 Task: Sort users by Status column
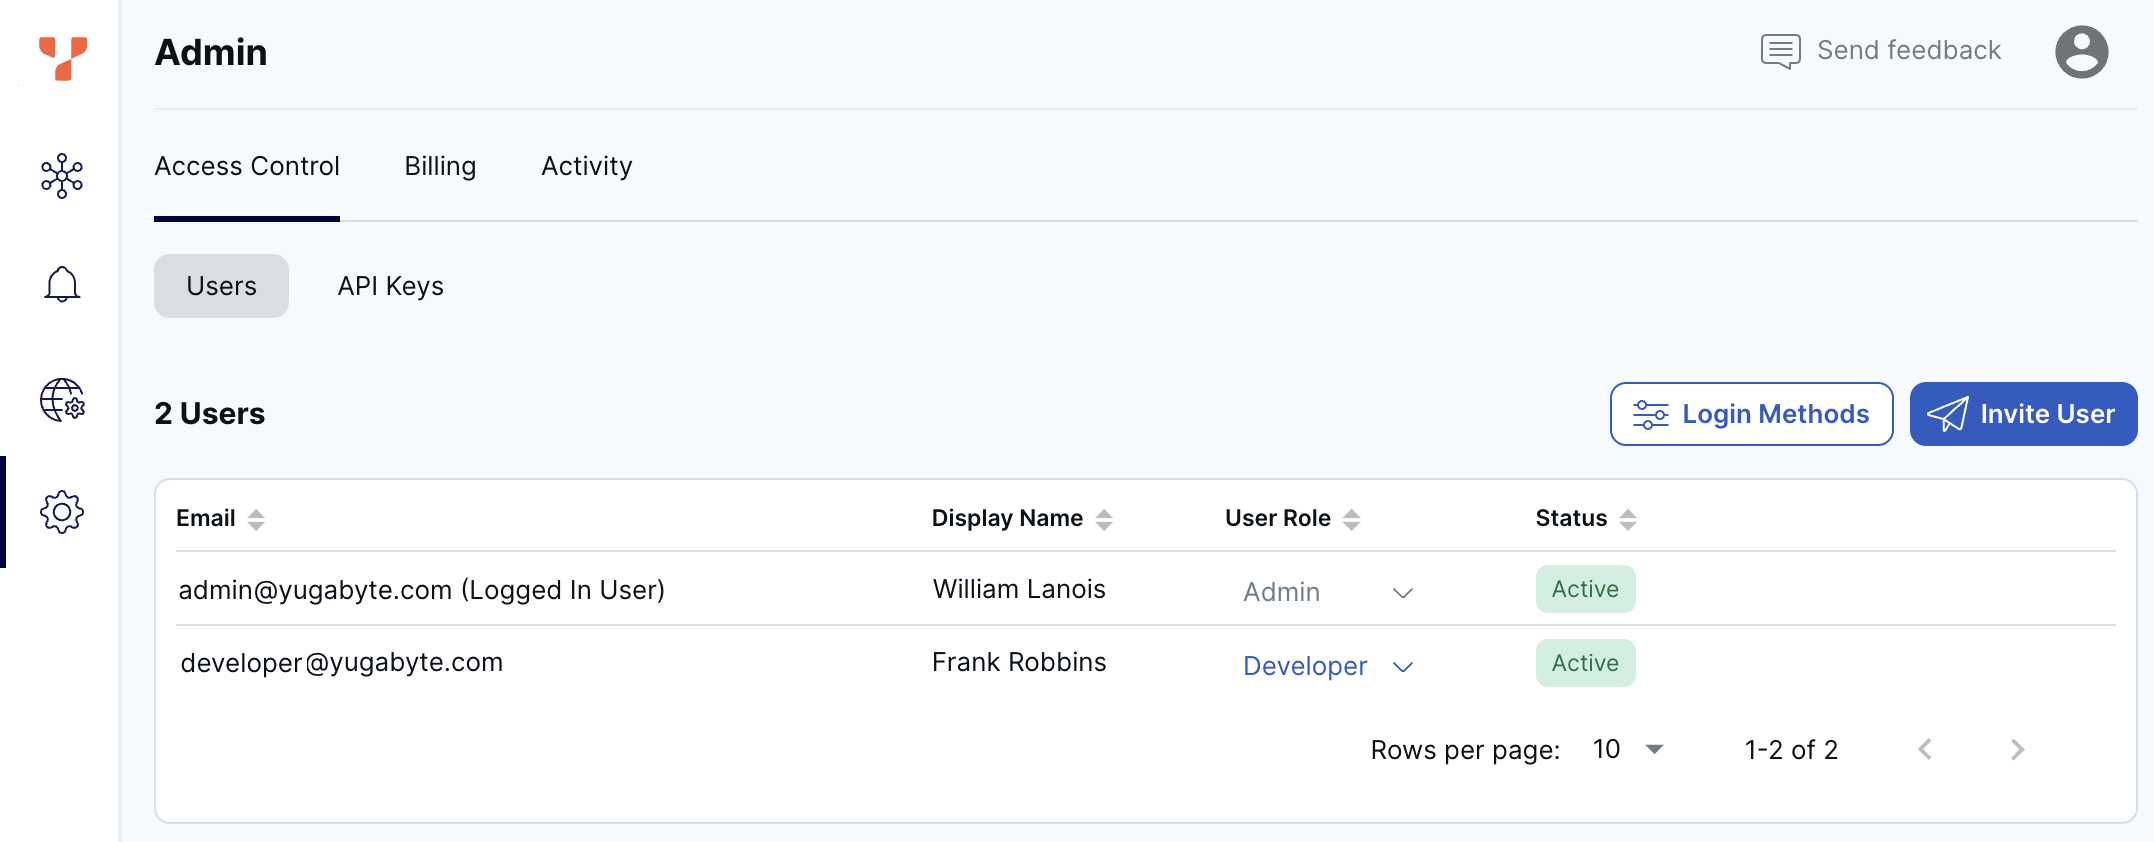click(1628, 519)
